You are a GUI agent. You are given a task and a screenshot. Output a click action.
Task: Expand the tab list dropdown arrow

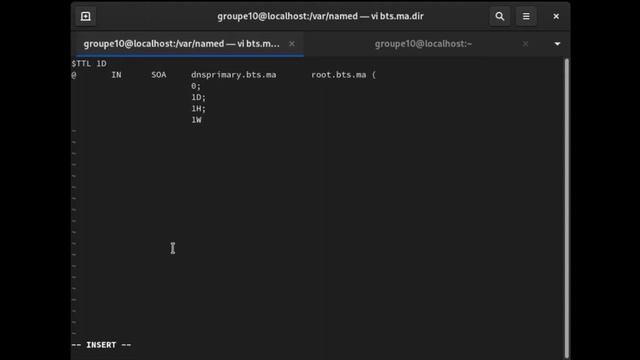[557, 44]
